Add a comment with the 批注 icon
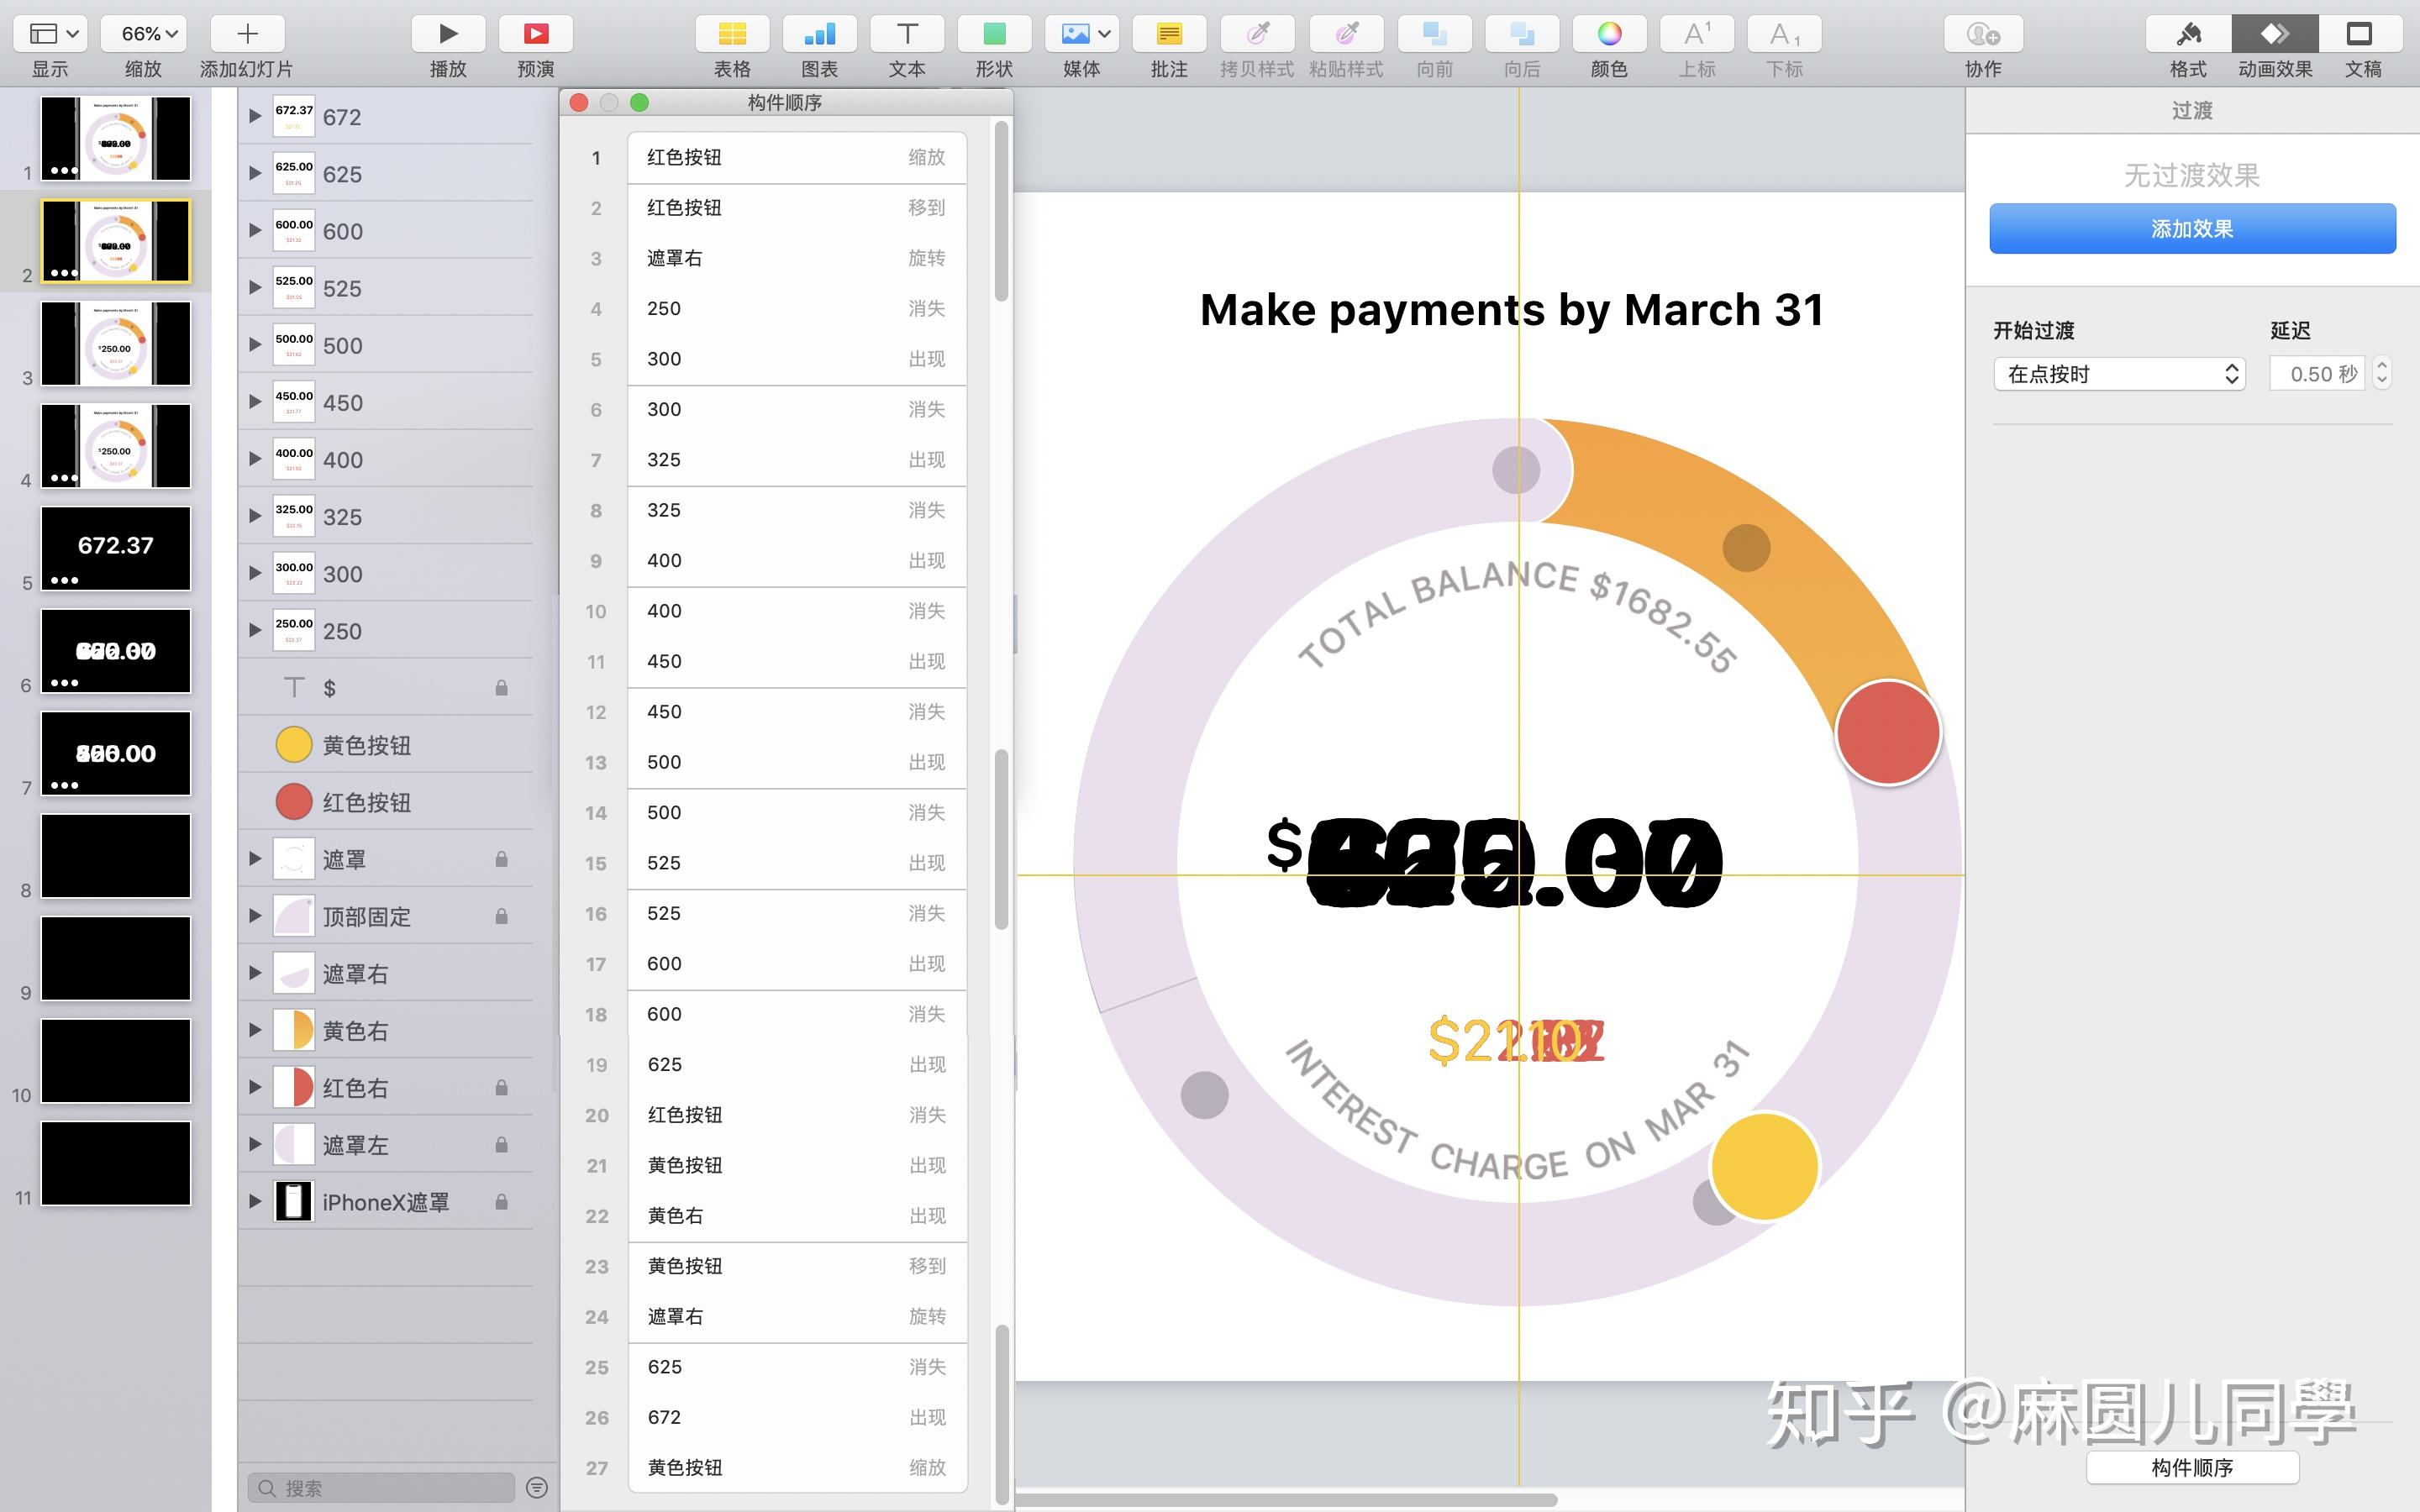This screenshot has height=1512, width=2420. tap(1169, 33)
